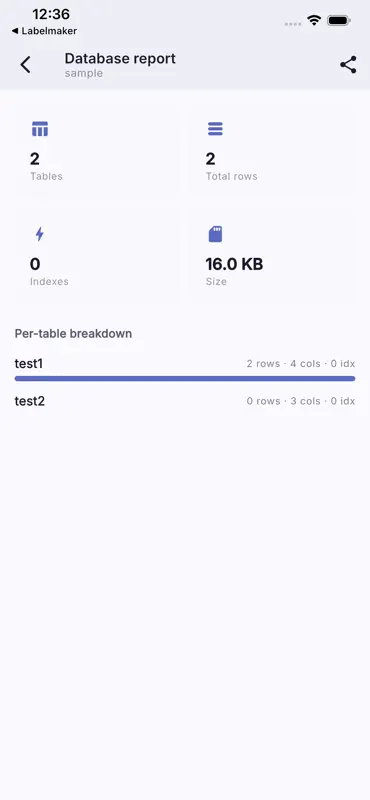Click the Indexes lightning bolt icon
Screen dimensions: 370x800
pos(39,234)
